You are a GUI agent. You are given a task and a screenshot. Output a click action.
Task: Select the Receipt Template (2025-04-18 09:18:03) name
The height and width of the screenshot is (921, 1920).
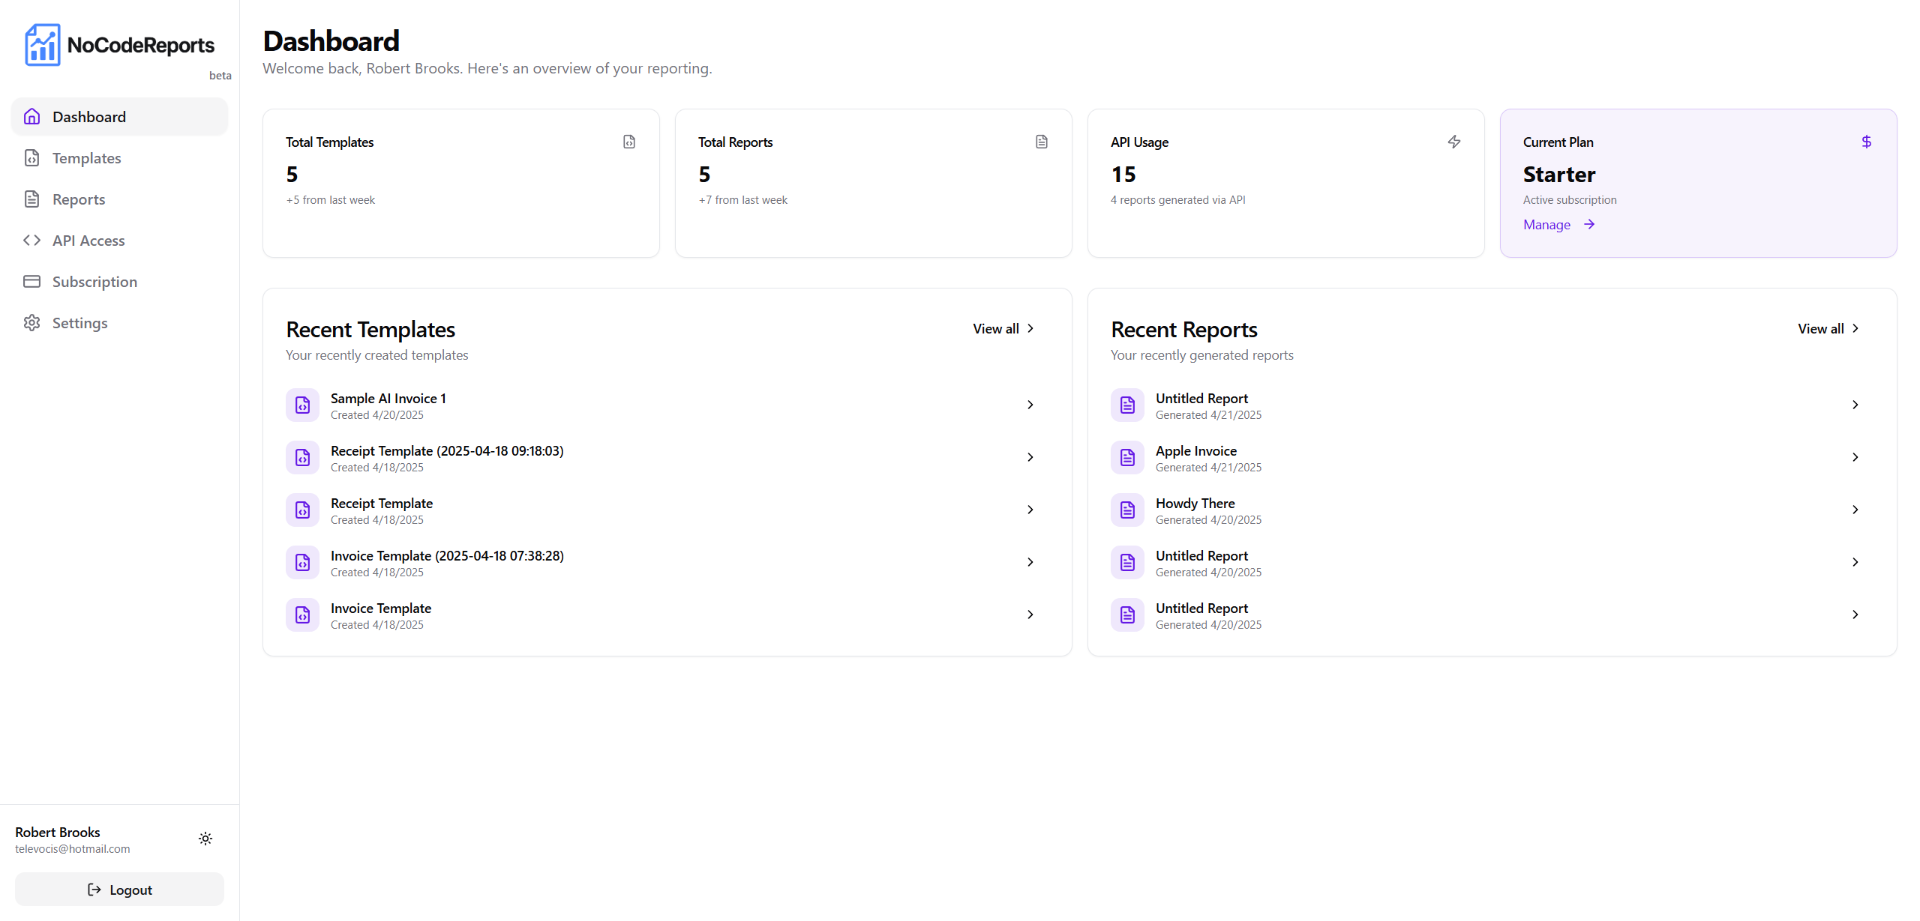tap(447, 451)
